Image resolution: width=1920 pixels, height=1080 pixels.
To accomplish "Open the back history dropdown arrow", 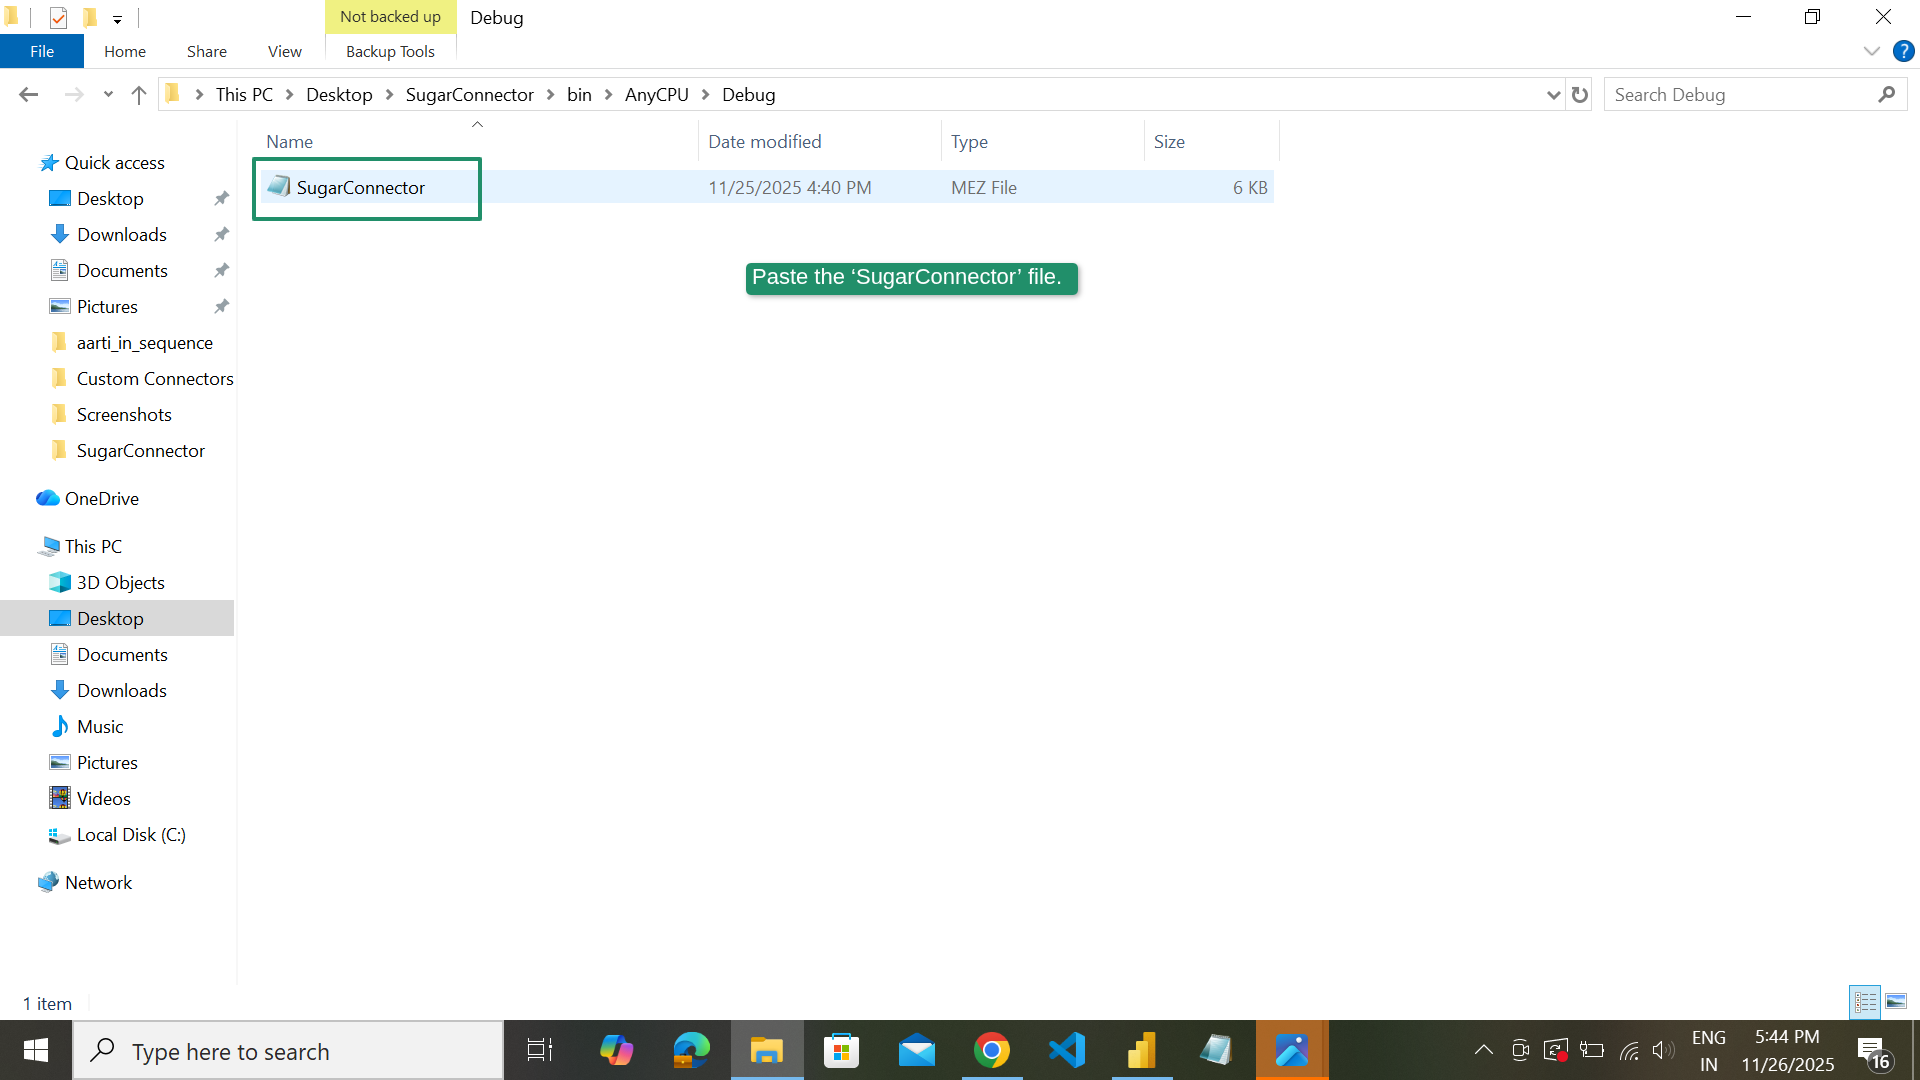I will point(108,94).
